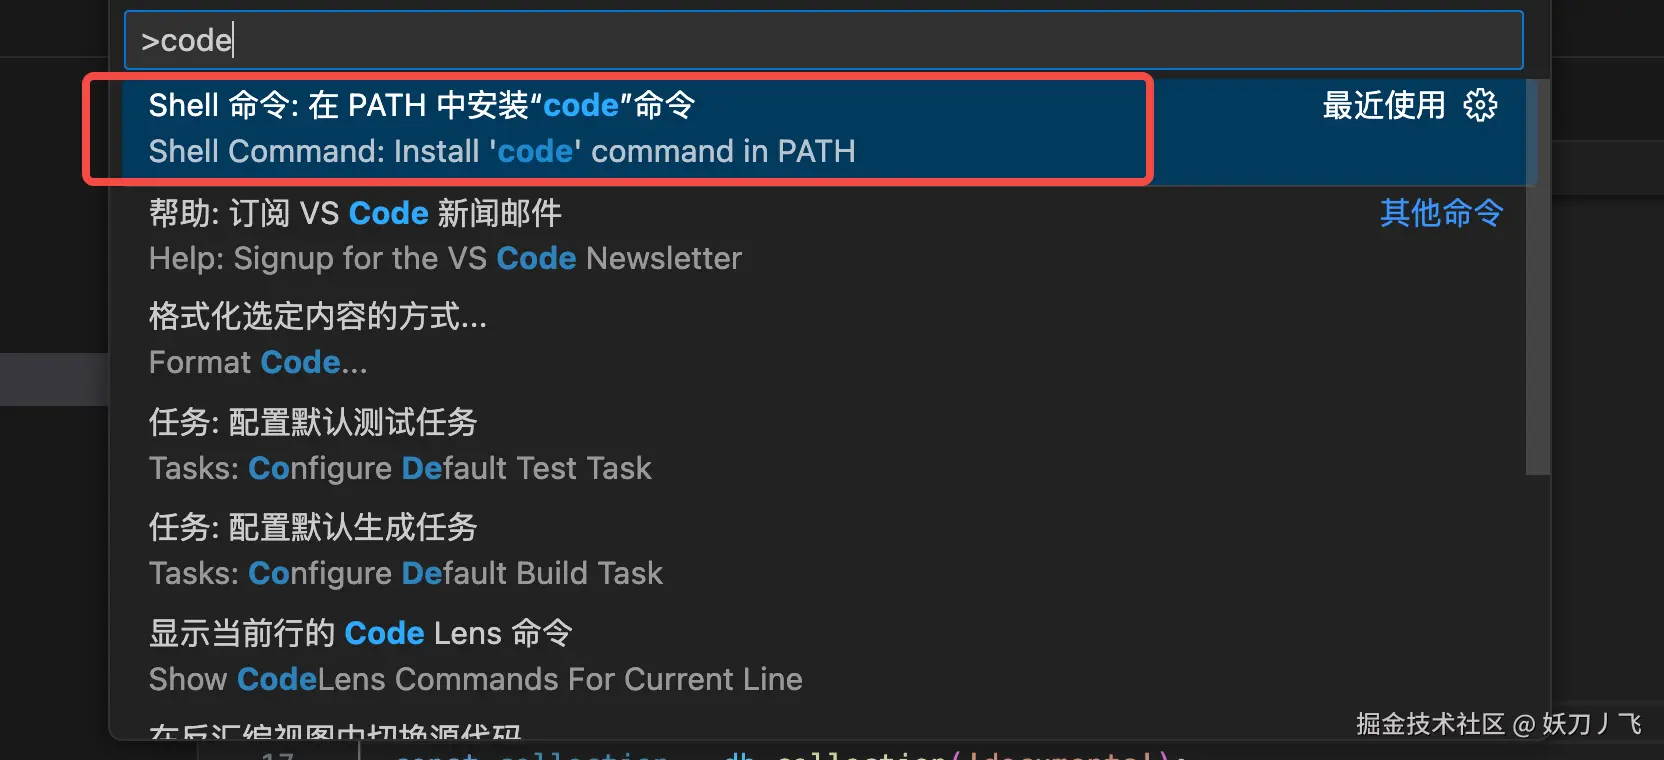Screen dimensions: 1664x760
Task: Click the highlighted sidebar item at left edge
Action: pos(54,379)
